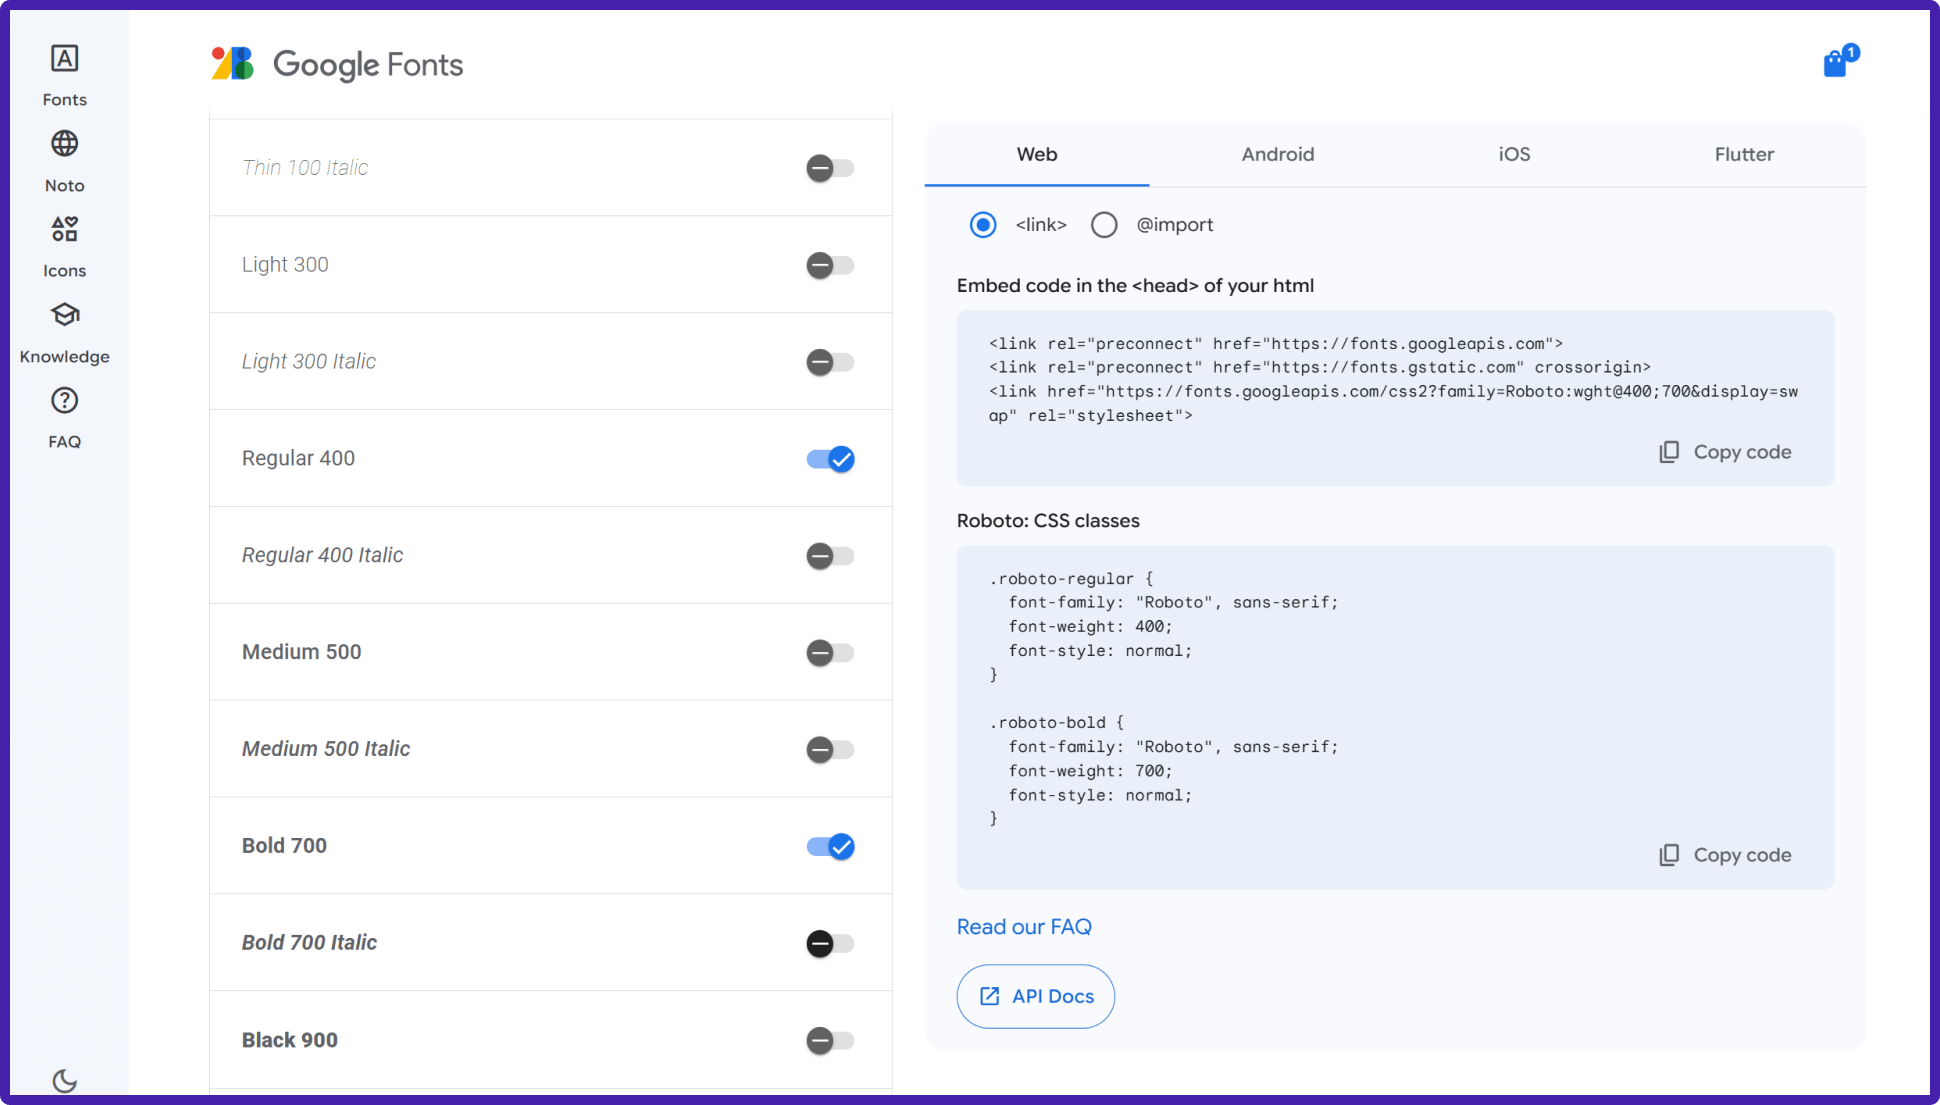Select the @import radio option
The image size is (1940, 1105).
pyautogui.click(x=1104, y=225)
